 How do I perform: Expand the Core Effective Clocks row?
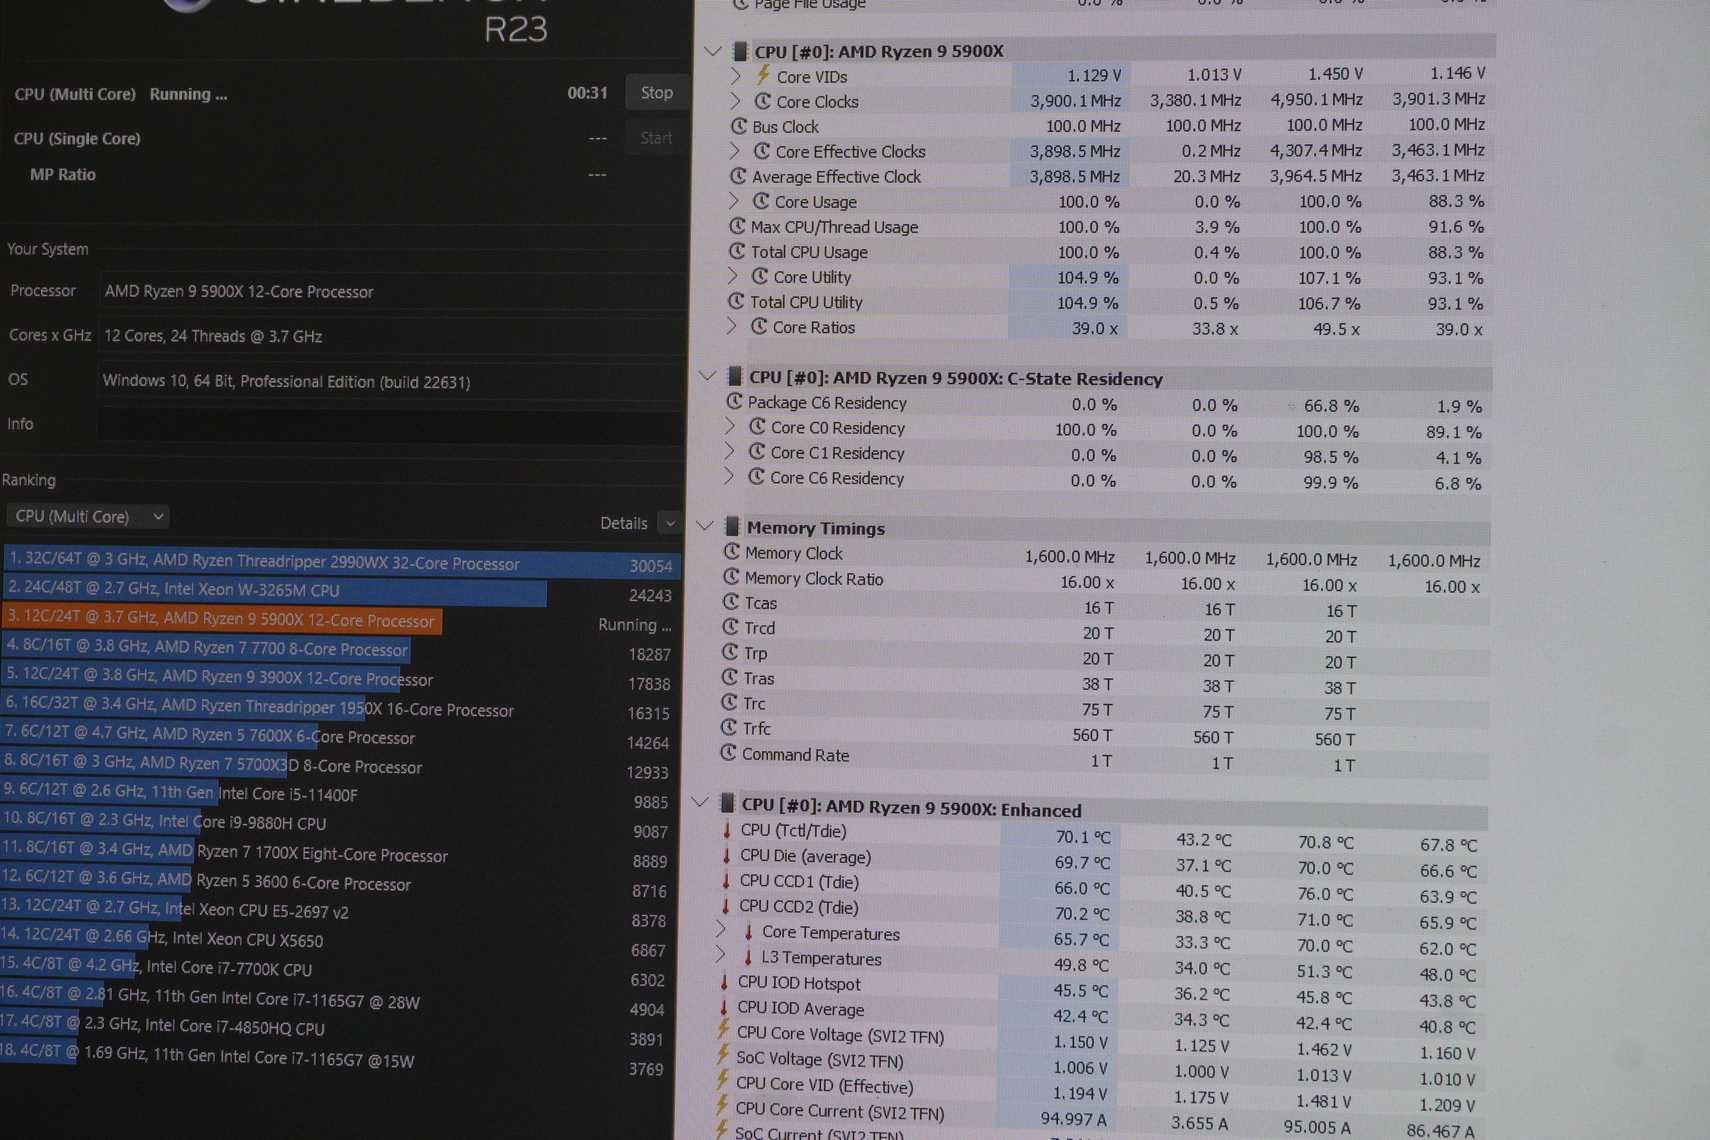pyautogui.click(x=735, y=151)
